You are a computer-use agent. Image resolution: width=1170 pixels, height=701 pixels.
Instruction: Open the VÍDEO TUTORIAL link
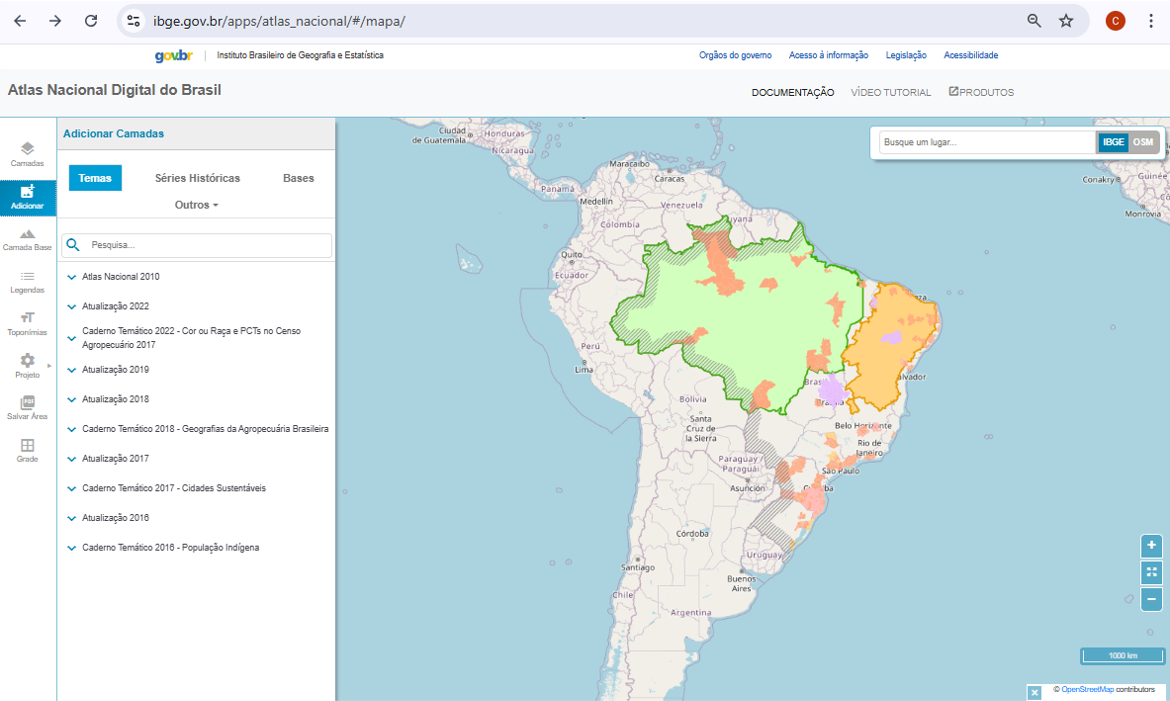[890, 93]
